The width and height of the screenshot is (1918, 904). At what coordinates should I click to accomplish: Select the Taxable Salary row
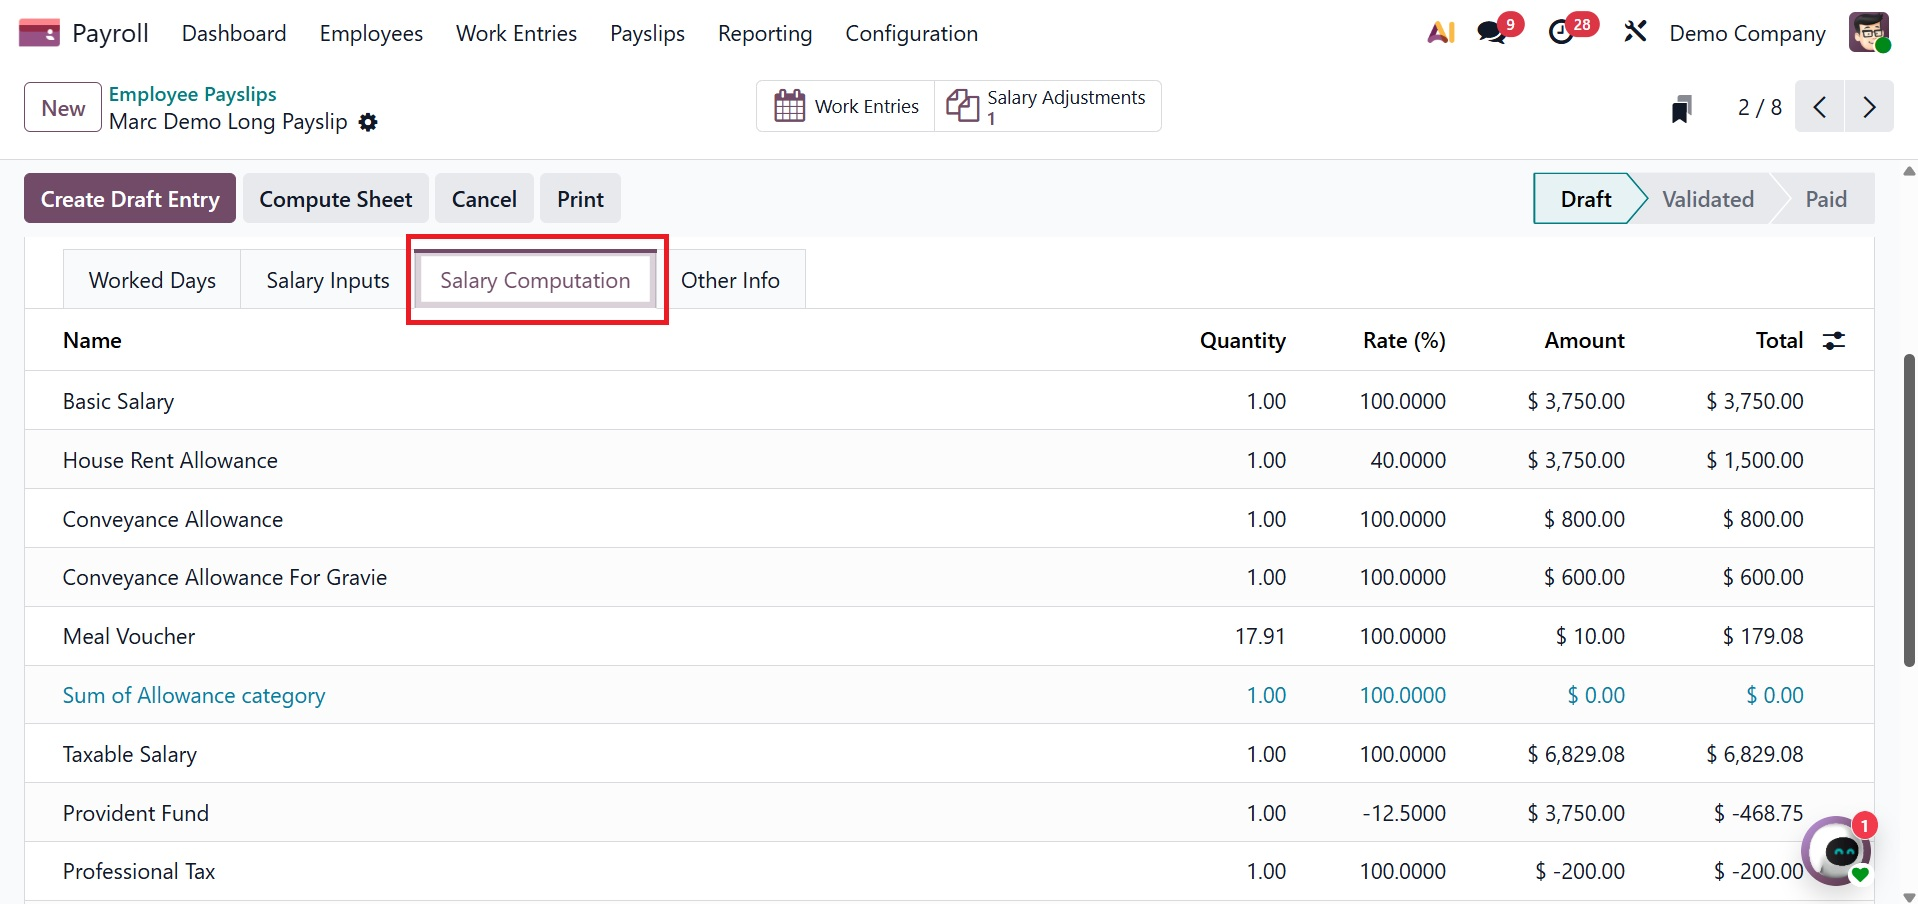click(949, 754)
